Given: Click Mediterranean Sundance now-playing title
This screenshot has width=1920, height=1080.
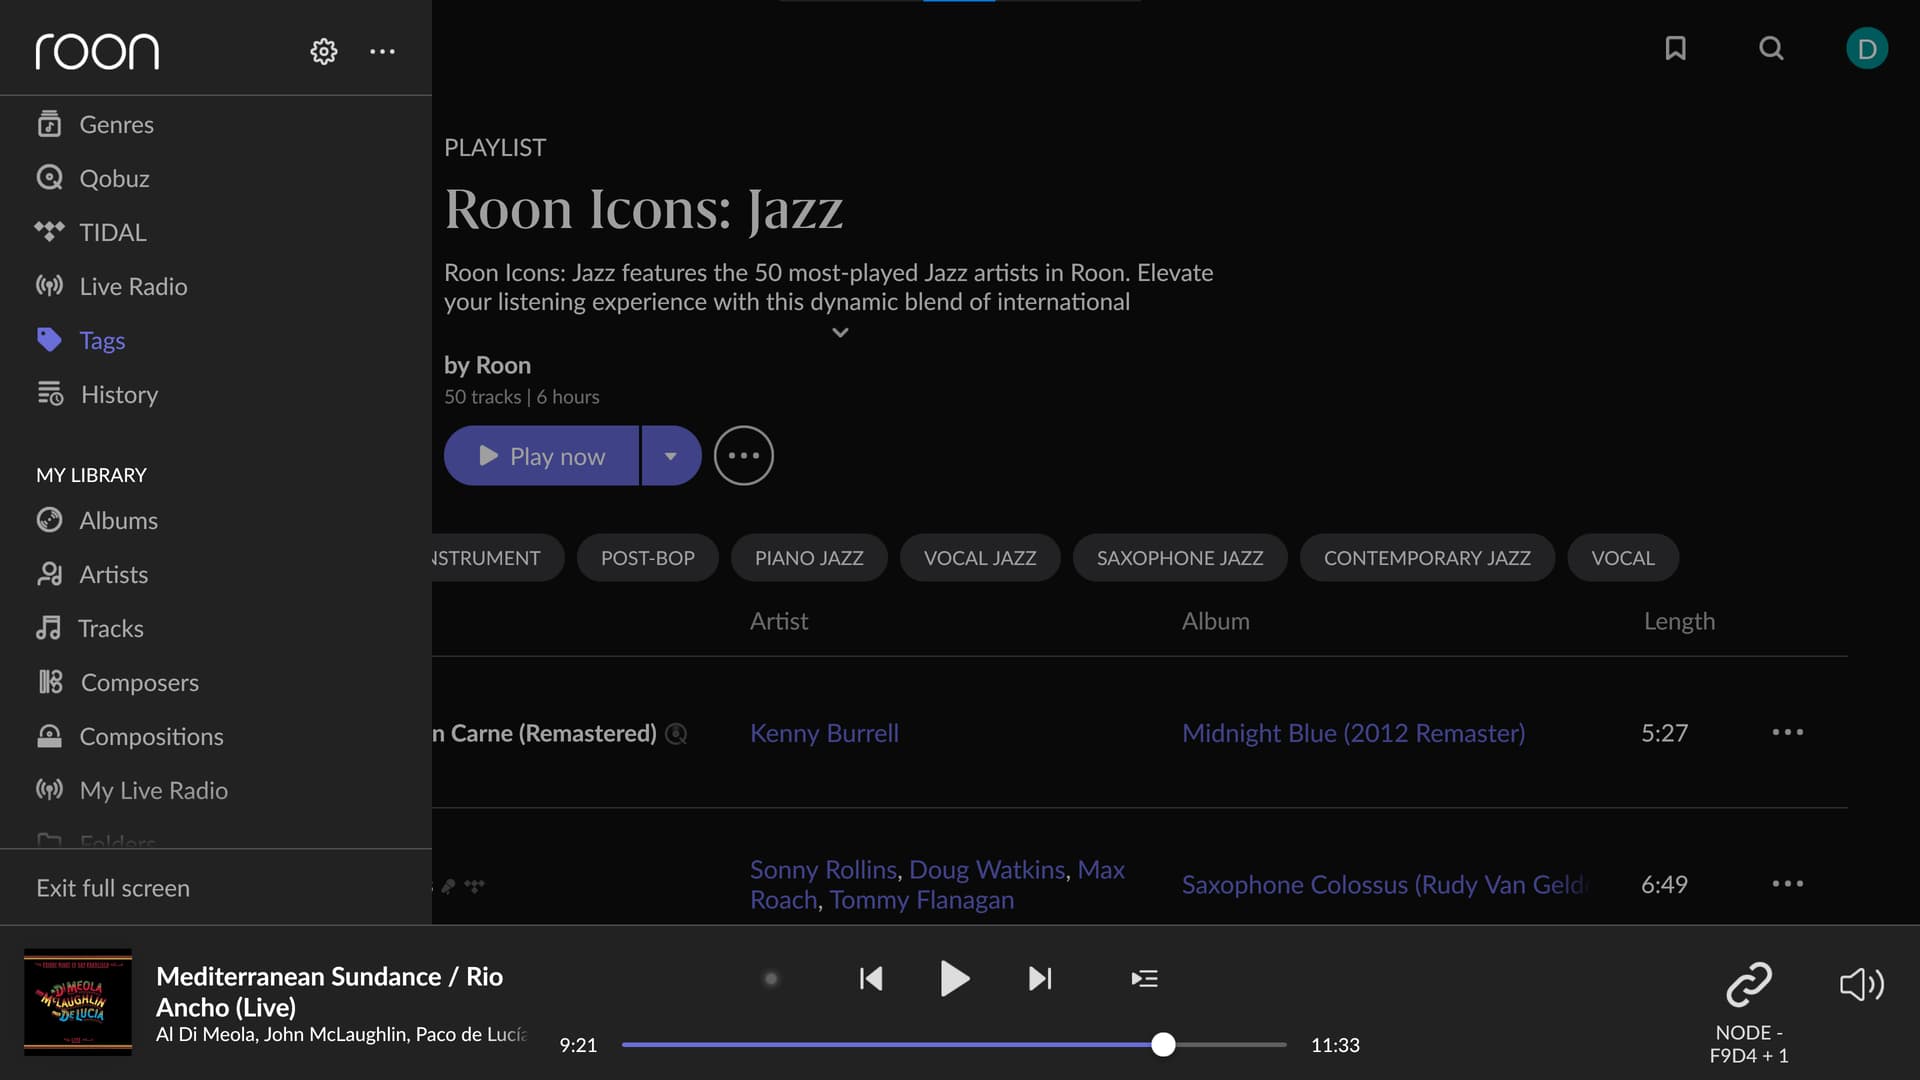Looking at the screenshot, I should 329,992.
